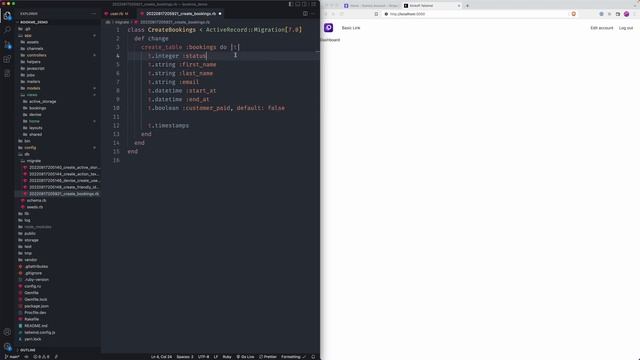Click the Spaces indentation in the status bar

pos(185,357)
